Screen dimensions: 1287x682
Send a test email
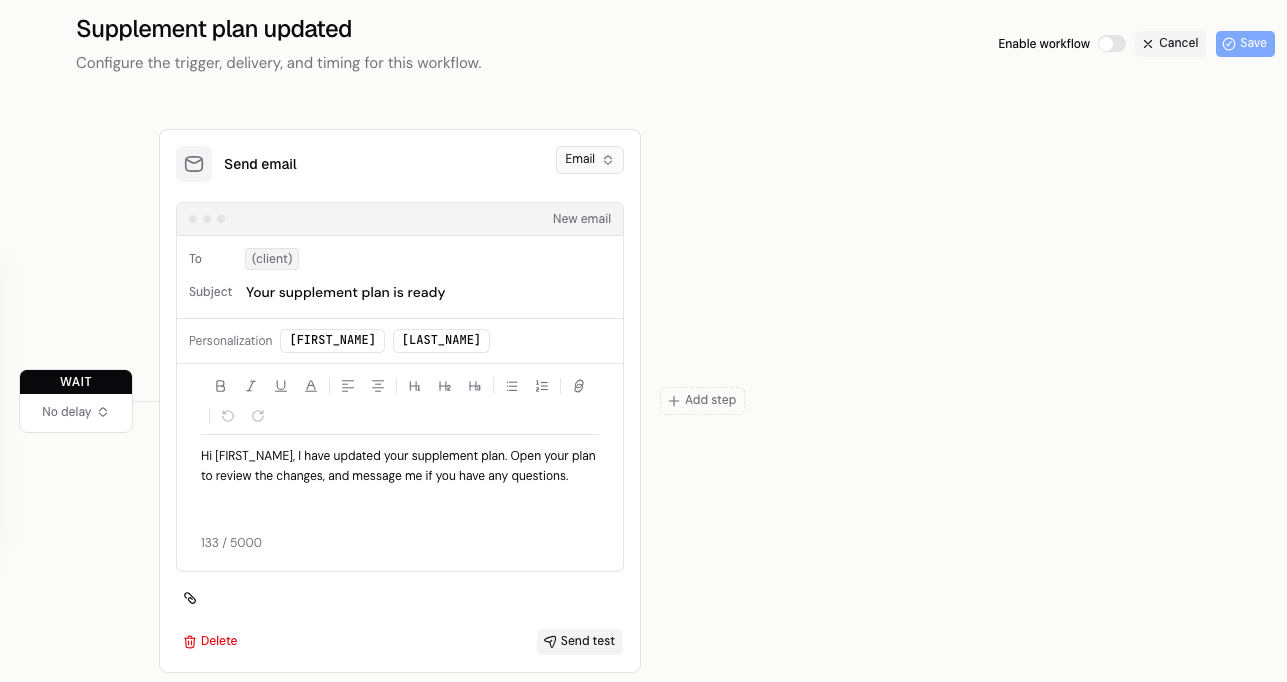click(580, 642)
